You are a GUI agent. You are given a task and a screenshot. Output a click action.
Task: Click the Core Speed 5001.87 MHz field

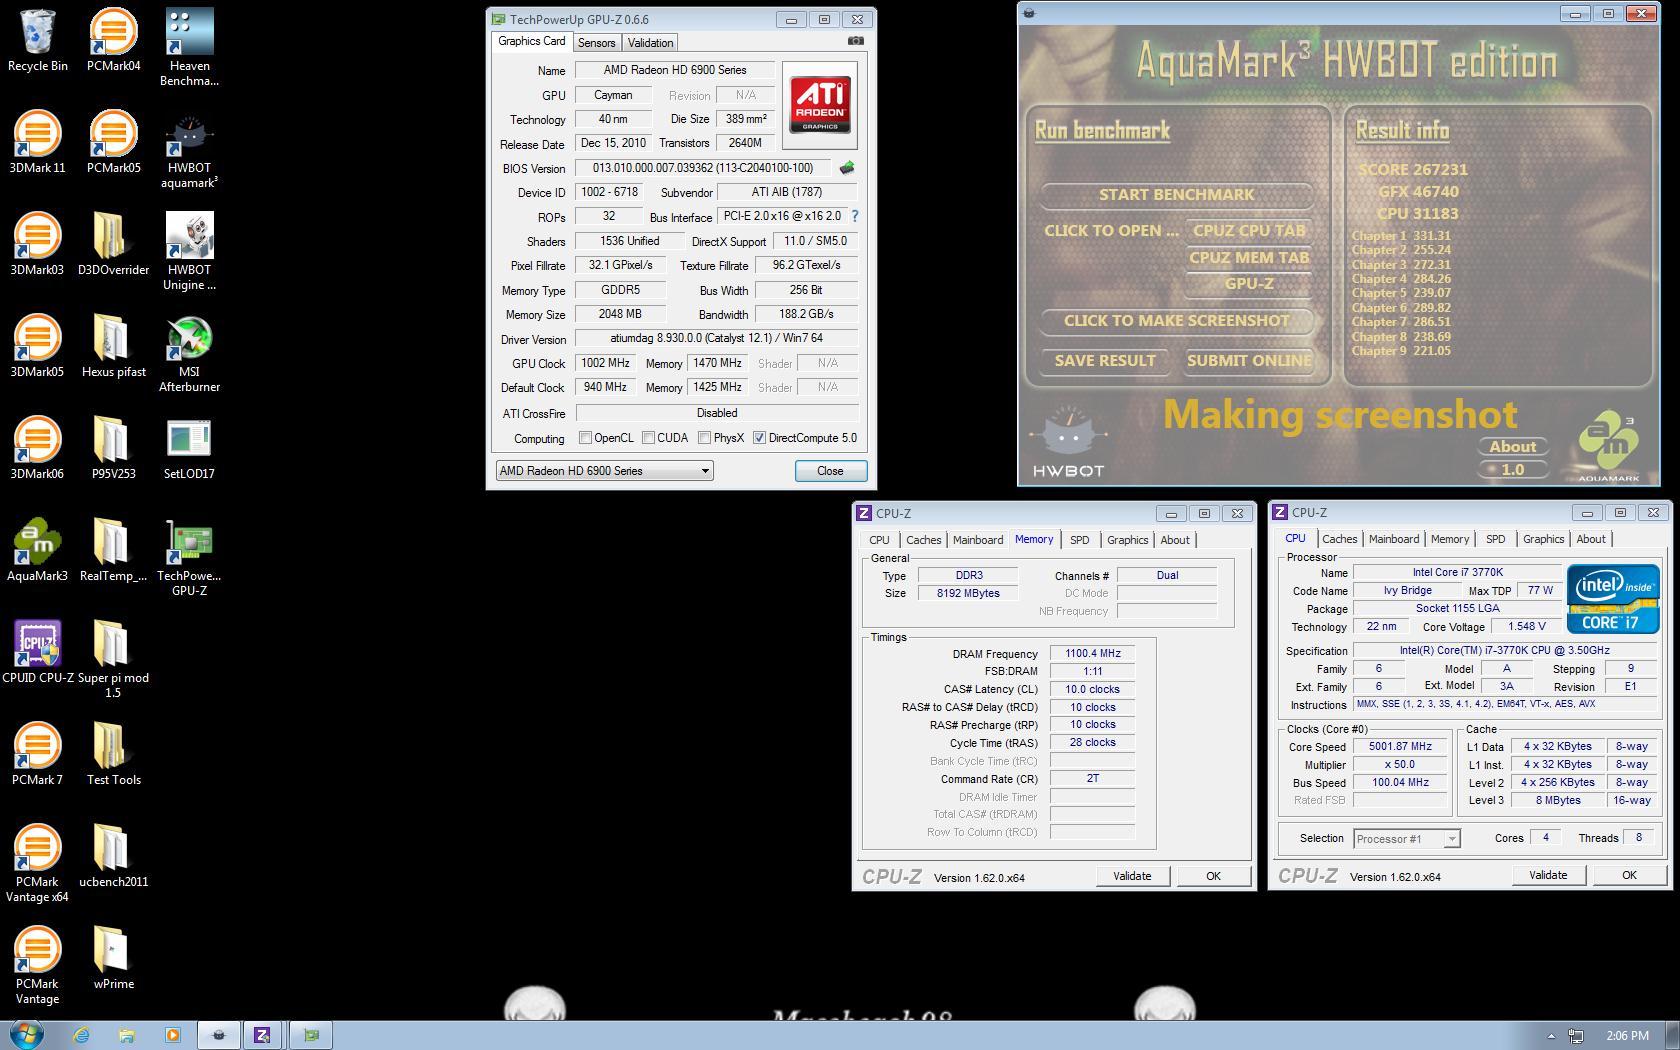tap(1400, 747)
